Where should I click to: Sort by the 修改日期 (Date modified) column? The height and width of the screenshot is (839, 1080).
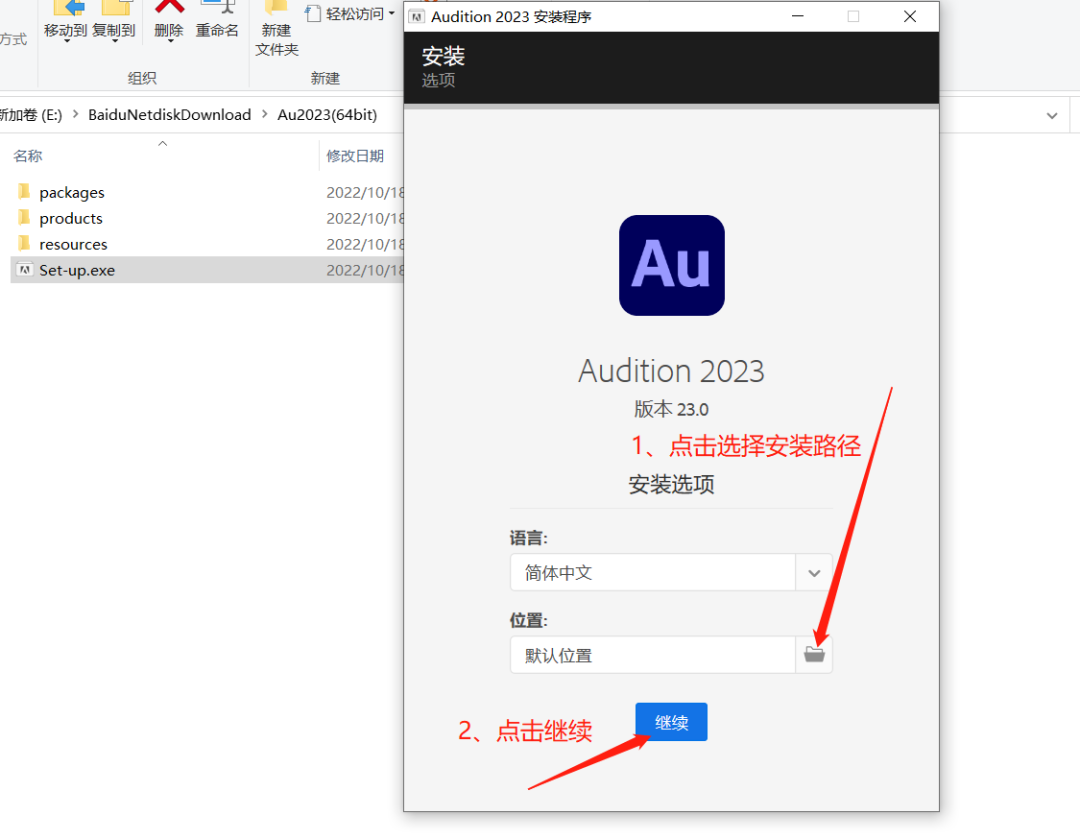355,155
